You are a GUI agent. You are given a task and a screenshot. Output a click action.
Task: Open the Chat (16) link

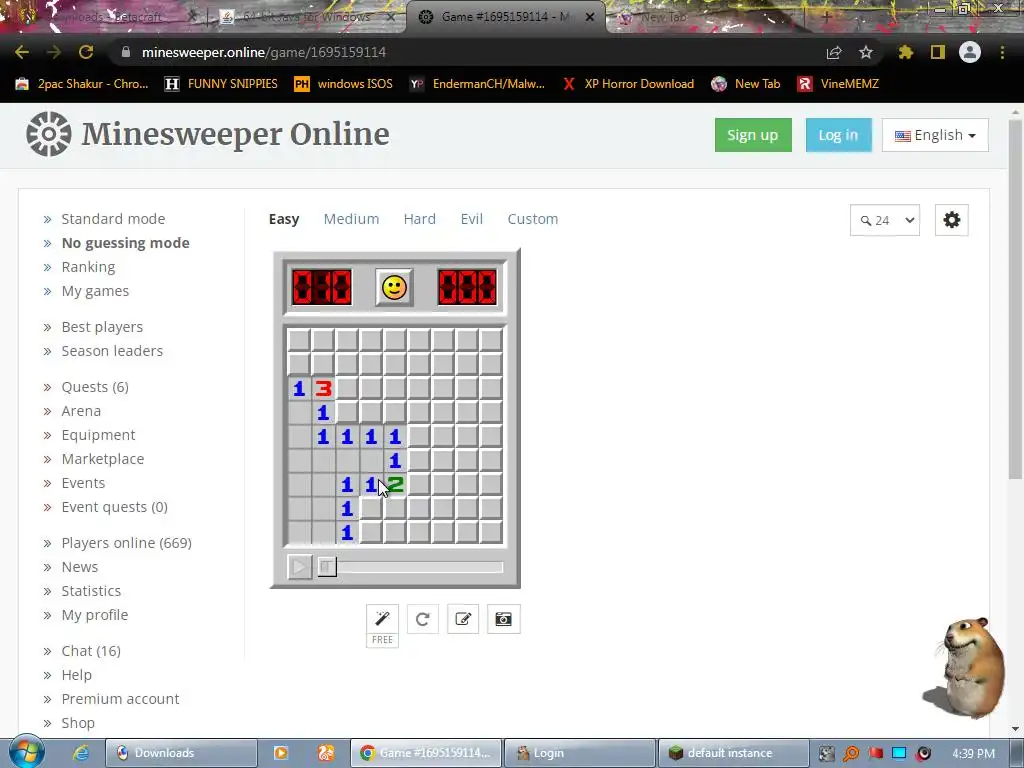pos(91,651)
